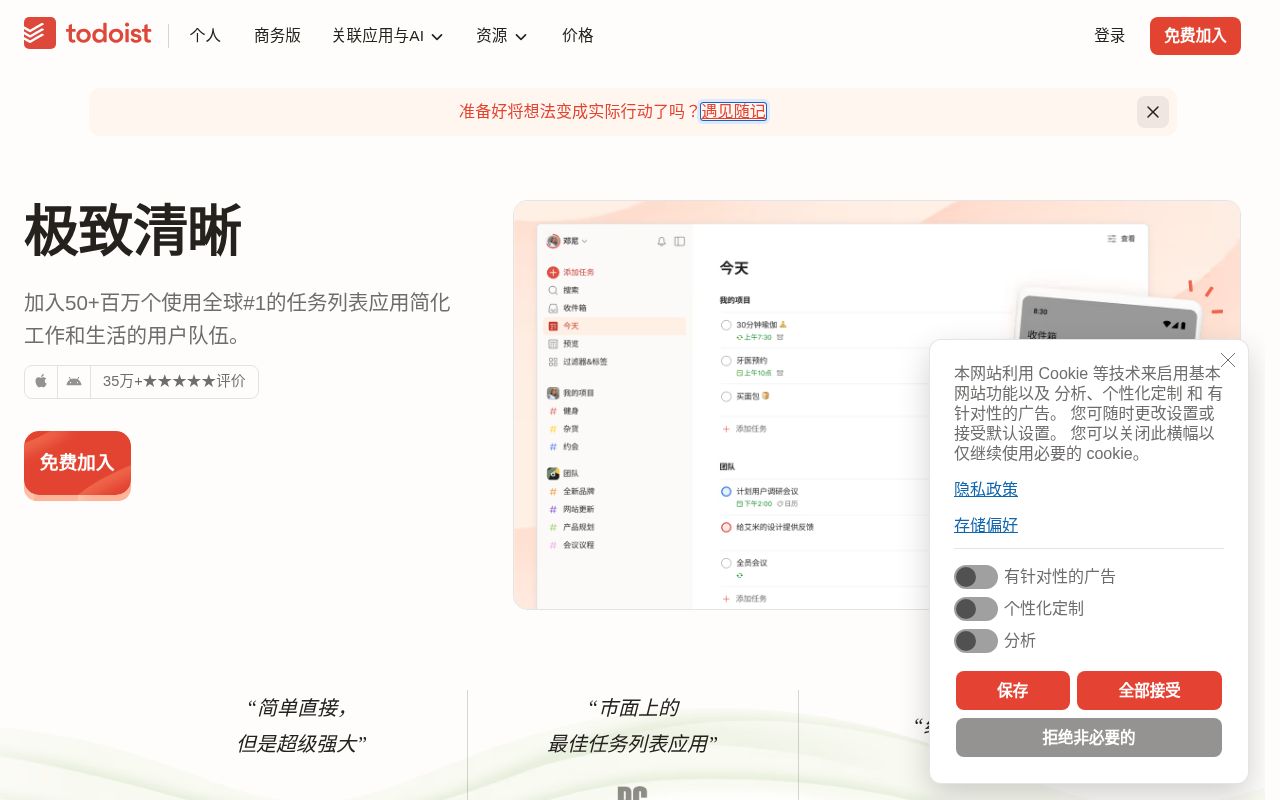Image resolution: width=1280 pixels, height=800 pixels.
Task: Open the 存储偏好 link
Action: click(x=986, y=525)
